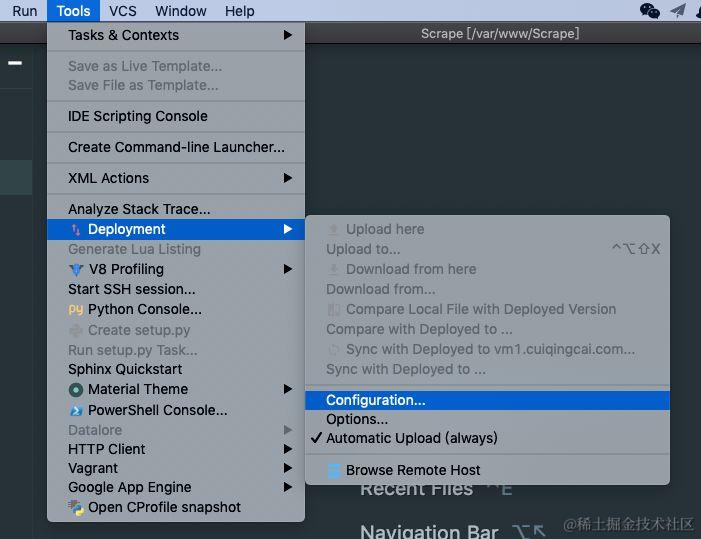The width and height of the screenshot is (701, 539).
Task: Open PowerShell Console
Action: 176,410
